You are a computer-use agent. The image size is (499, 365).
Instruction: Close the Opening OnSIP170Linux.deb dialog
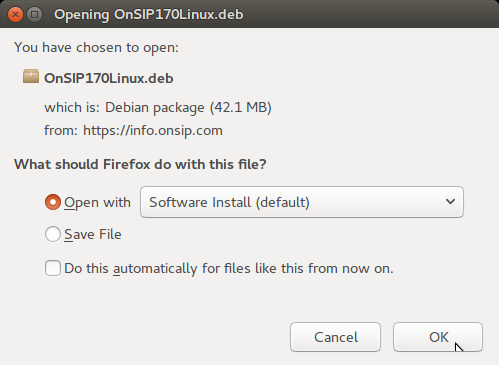pos(15,15)
